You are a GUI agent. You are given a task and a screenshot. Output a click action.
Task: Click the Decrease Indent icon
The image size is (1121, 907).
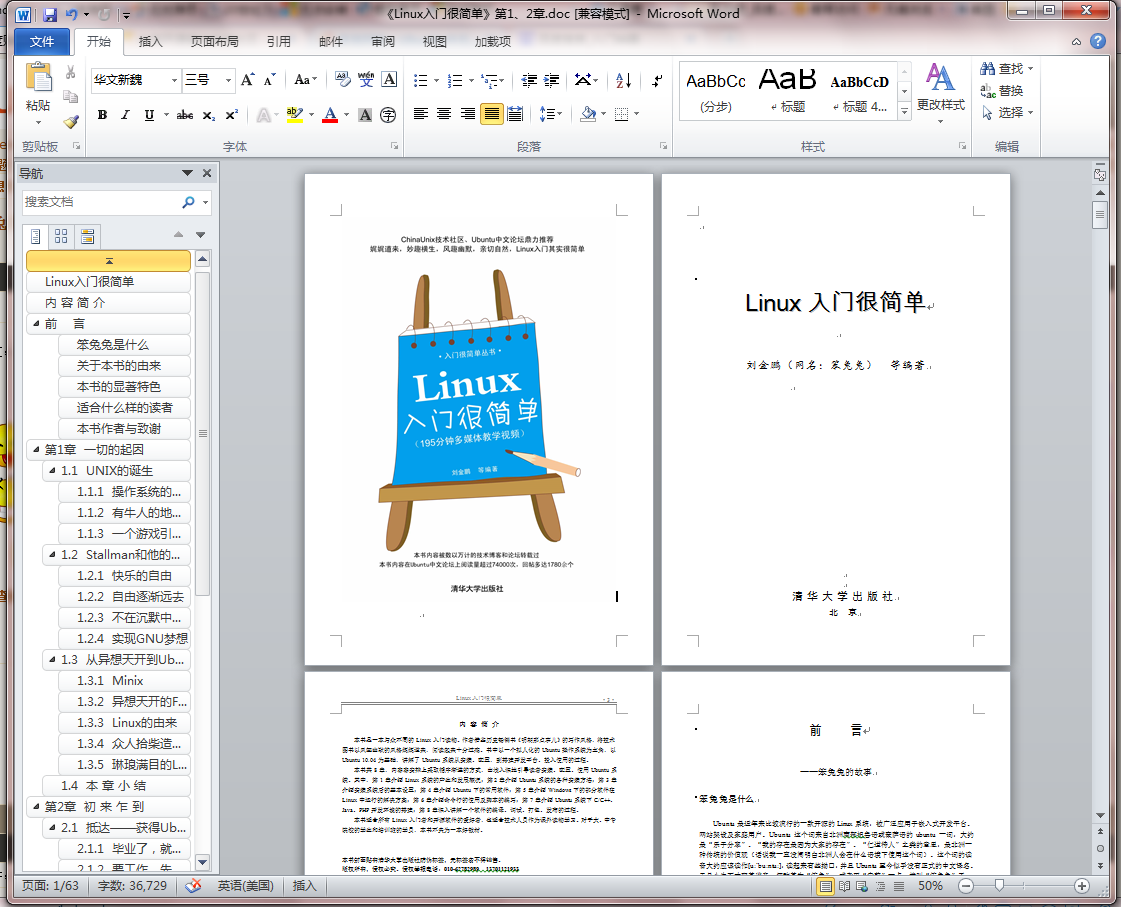pyautogui.click(x=529, y=80)
